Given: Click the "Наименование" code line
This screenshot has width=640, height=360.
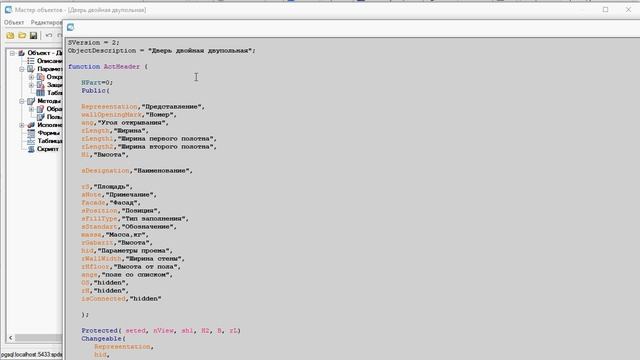Looking at the screenshot, I should point(137,171).
